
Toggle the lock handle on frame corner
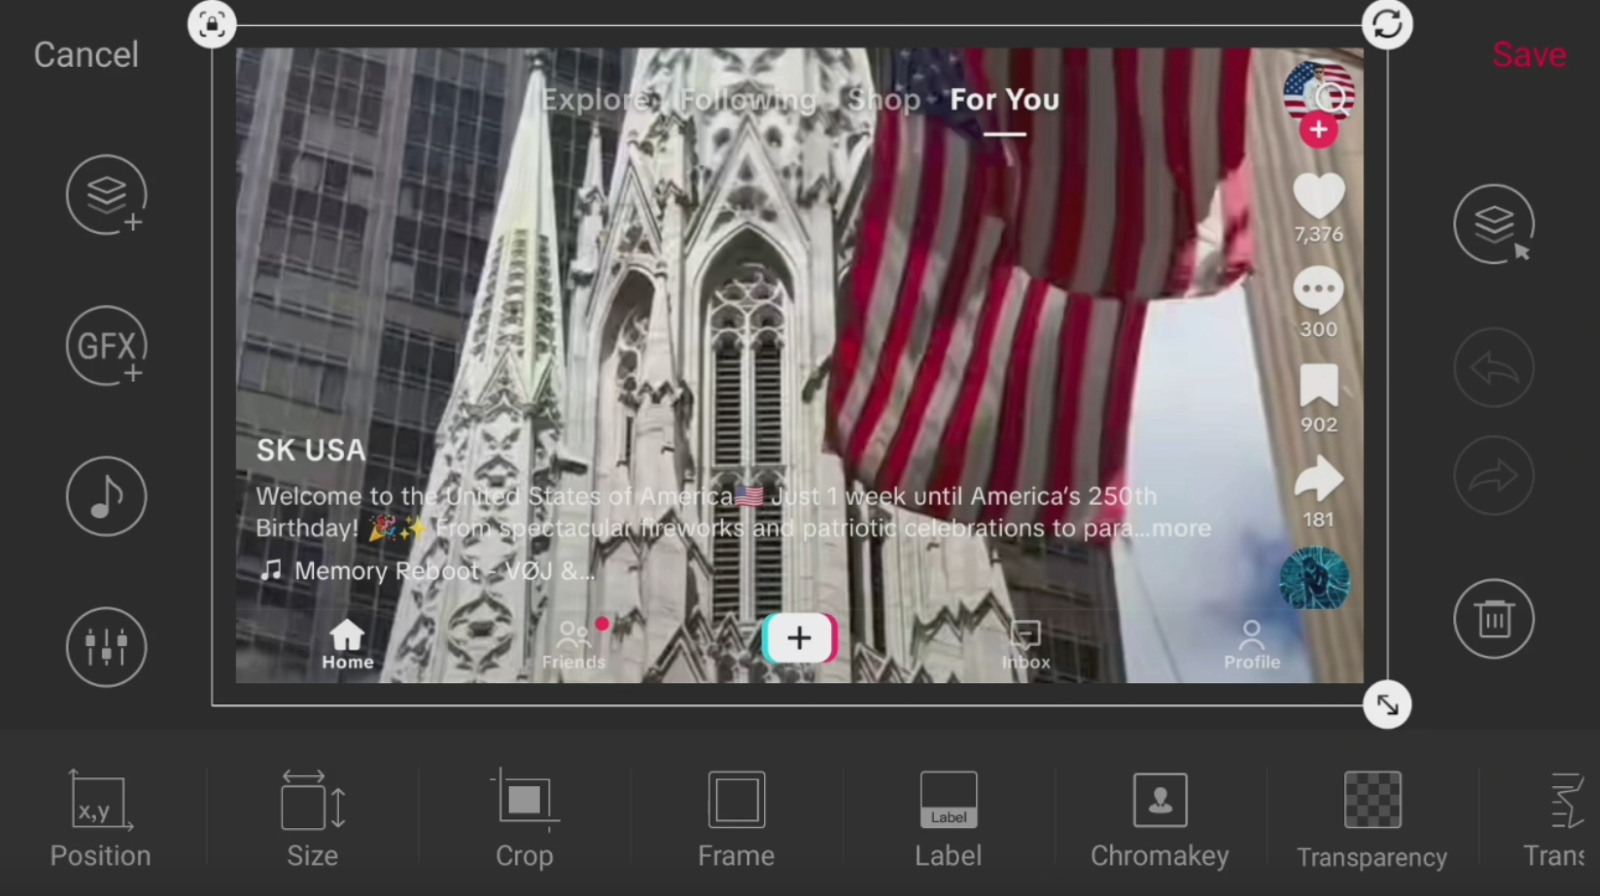click(x=212, y=24)
